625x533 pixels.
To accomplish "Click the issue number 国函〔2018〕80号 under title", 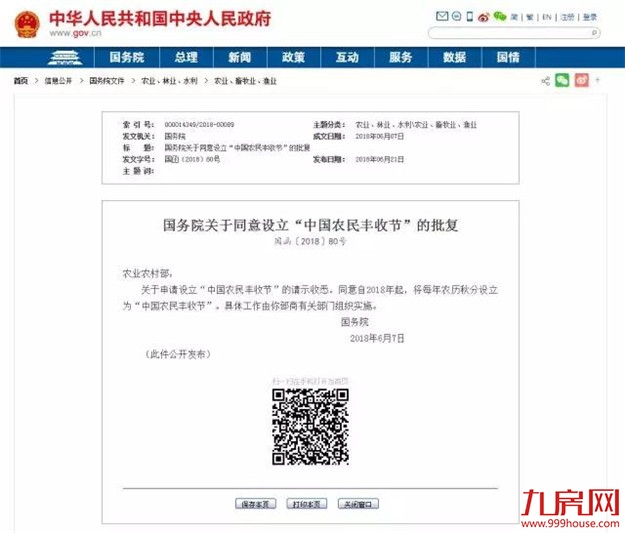I will 310,241.
